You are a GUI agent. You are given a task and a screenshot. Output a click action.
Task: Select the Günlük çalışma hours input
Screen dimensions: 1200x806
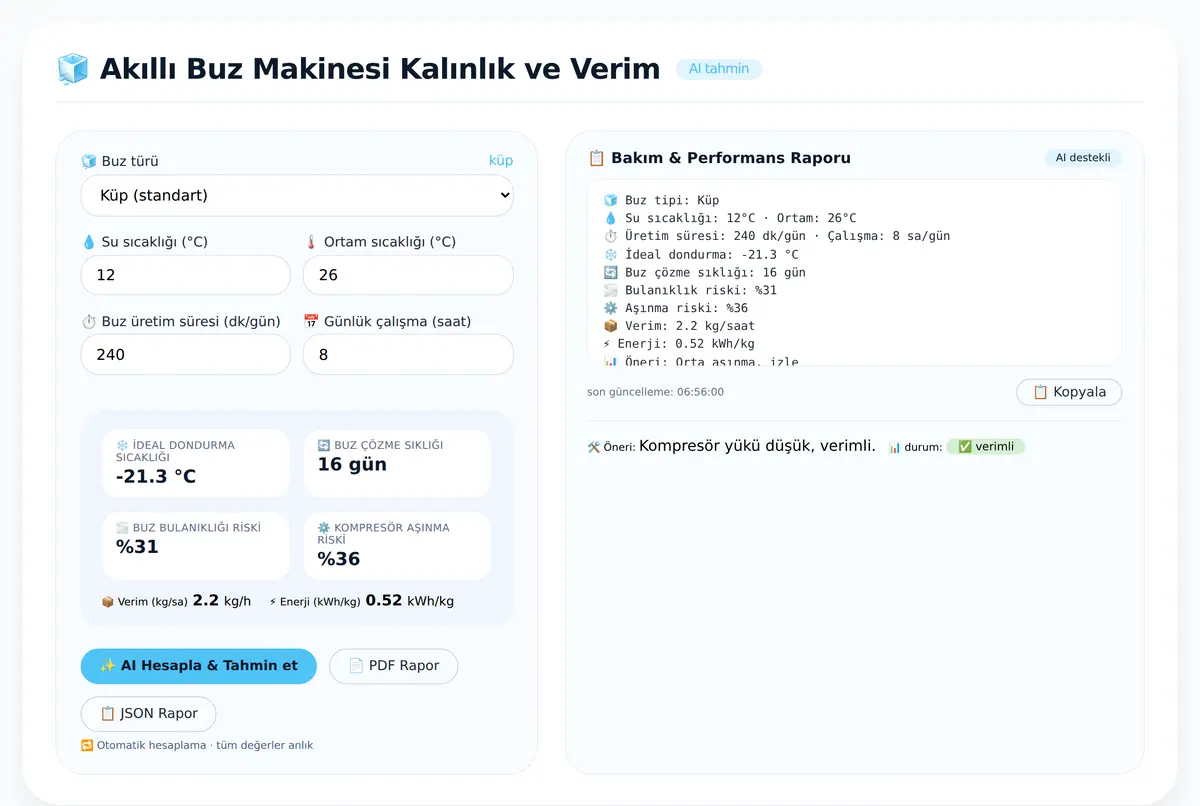point(408,355)
